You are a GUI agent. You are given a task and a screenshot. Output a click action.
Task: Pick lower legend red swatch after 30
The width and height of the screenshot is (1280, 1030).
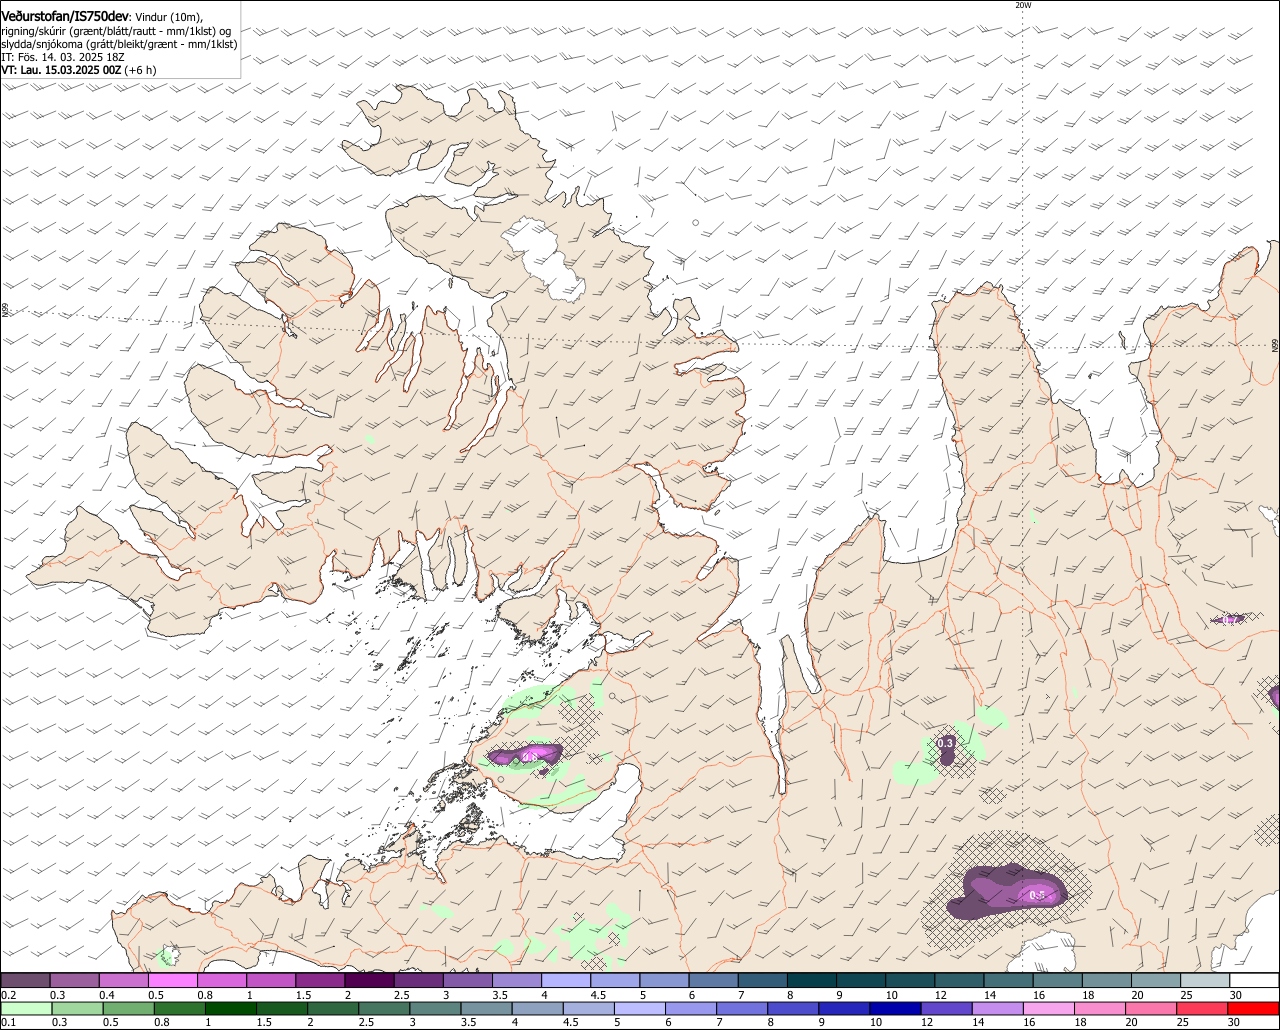[1253, 1008]
